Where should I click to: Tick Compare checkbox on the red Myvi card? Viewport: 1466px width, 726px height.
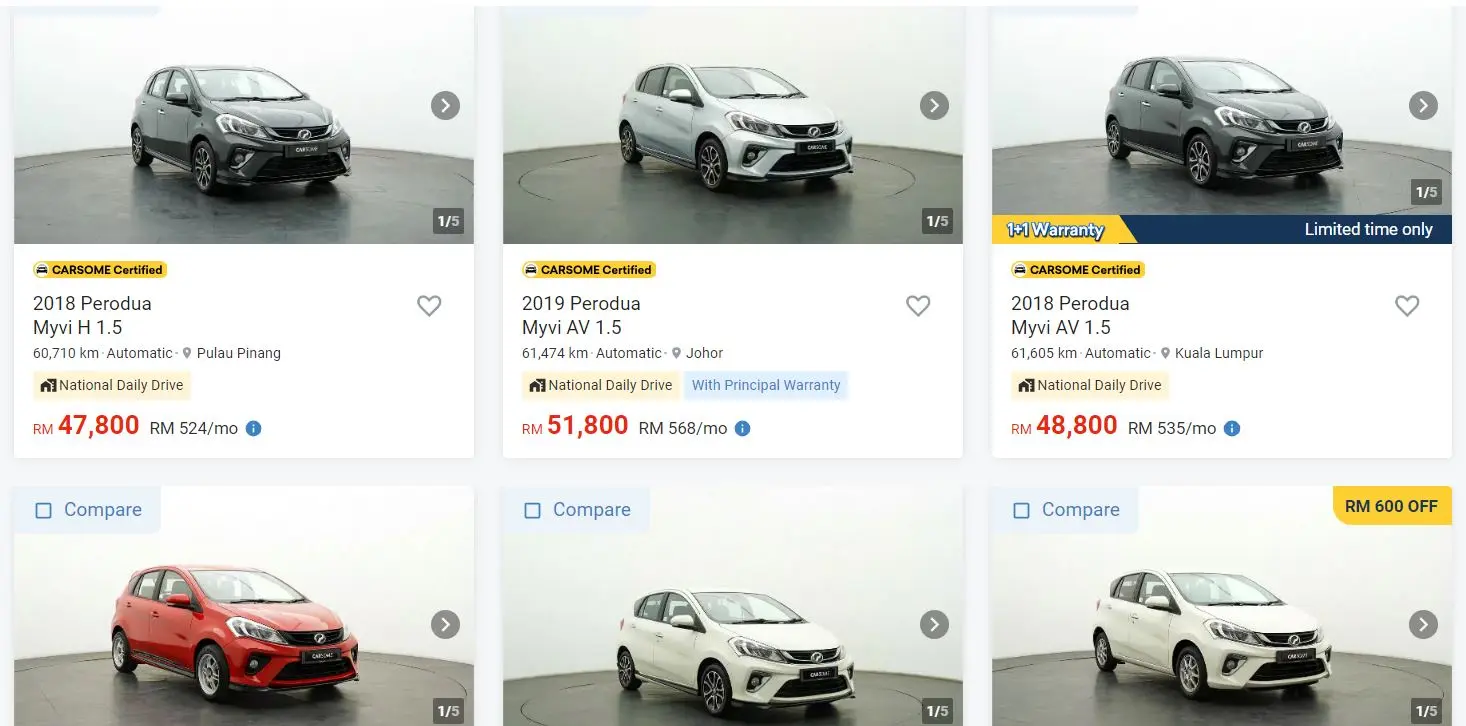pyautogui.click(x=44, y=510)
